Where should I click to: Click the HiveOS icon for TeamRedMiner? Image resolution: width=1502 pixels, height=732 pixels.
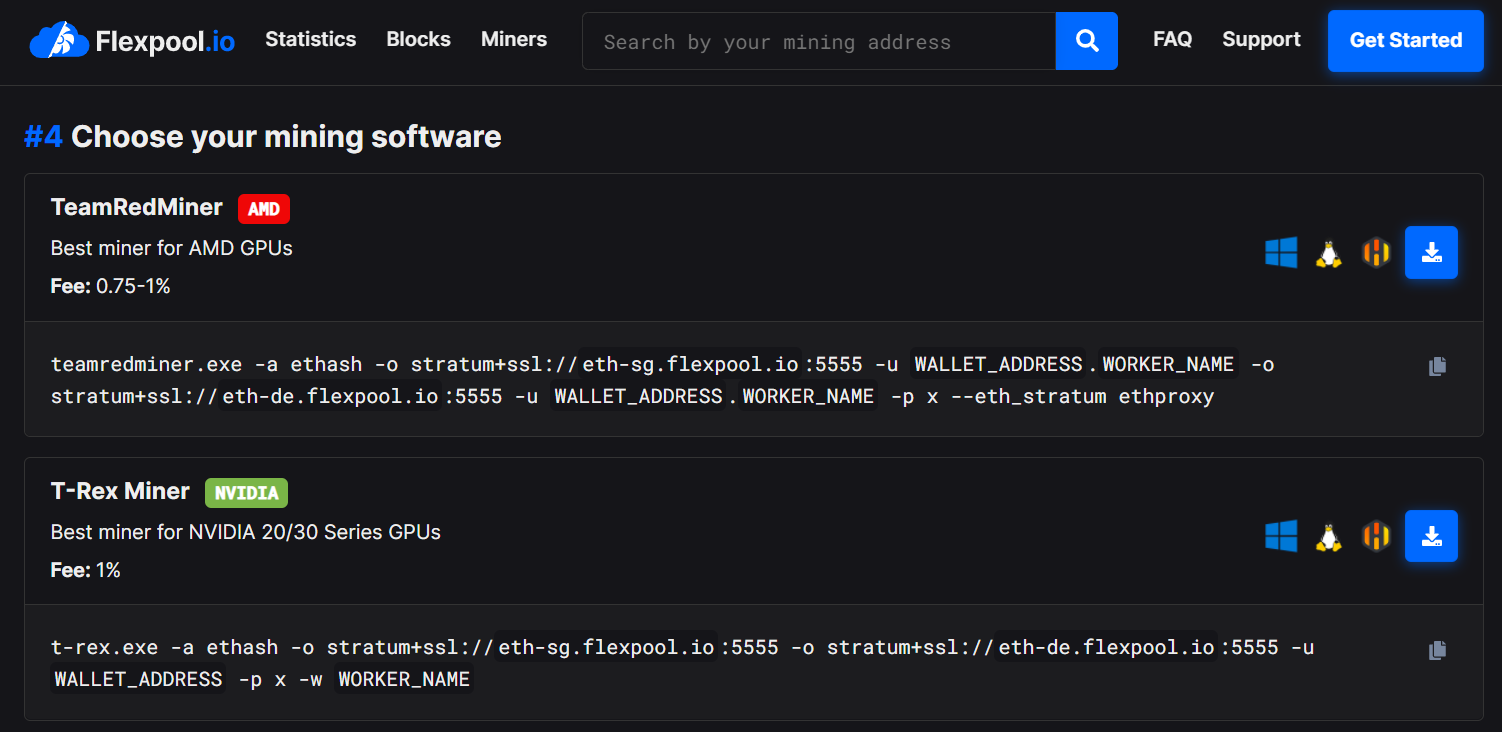[x=1376, y=253]
